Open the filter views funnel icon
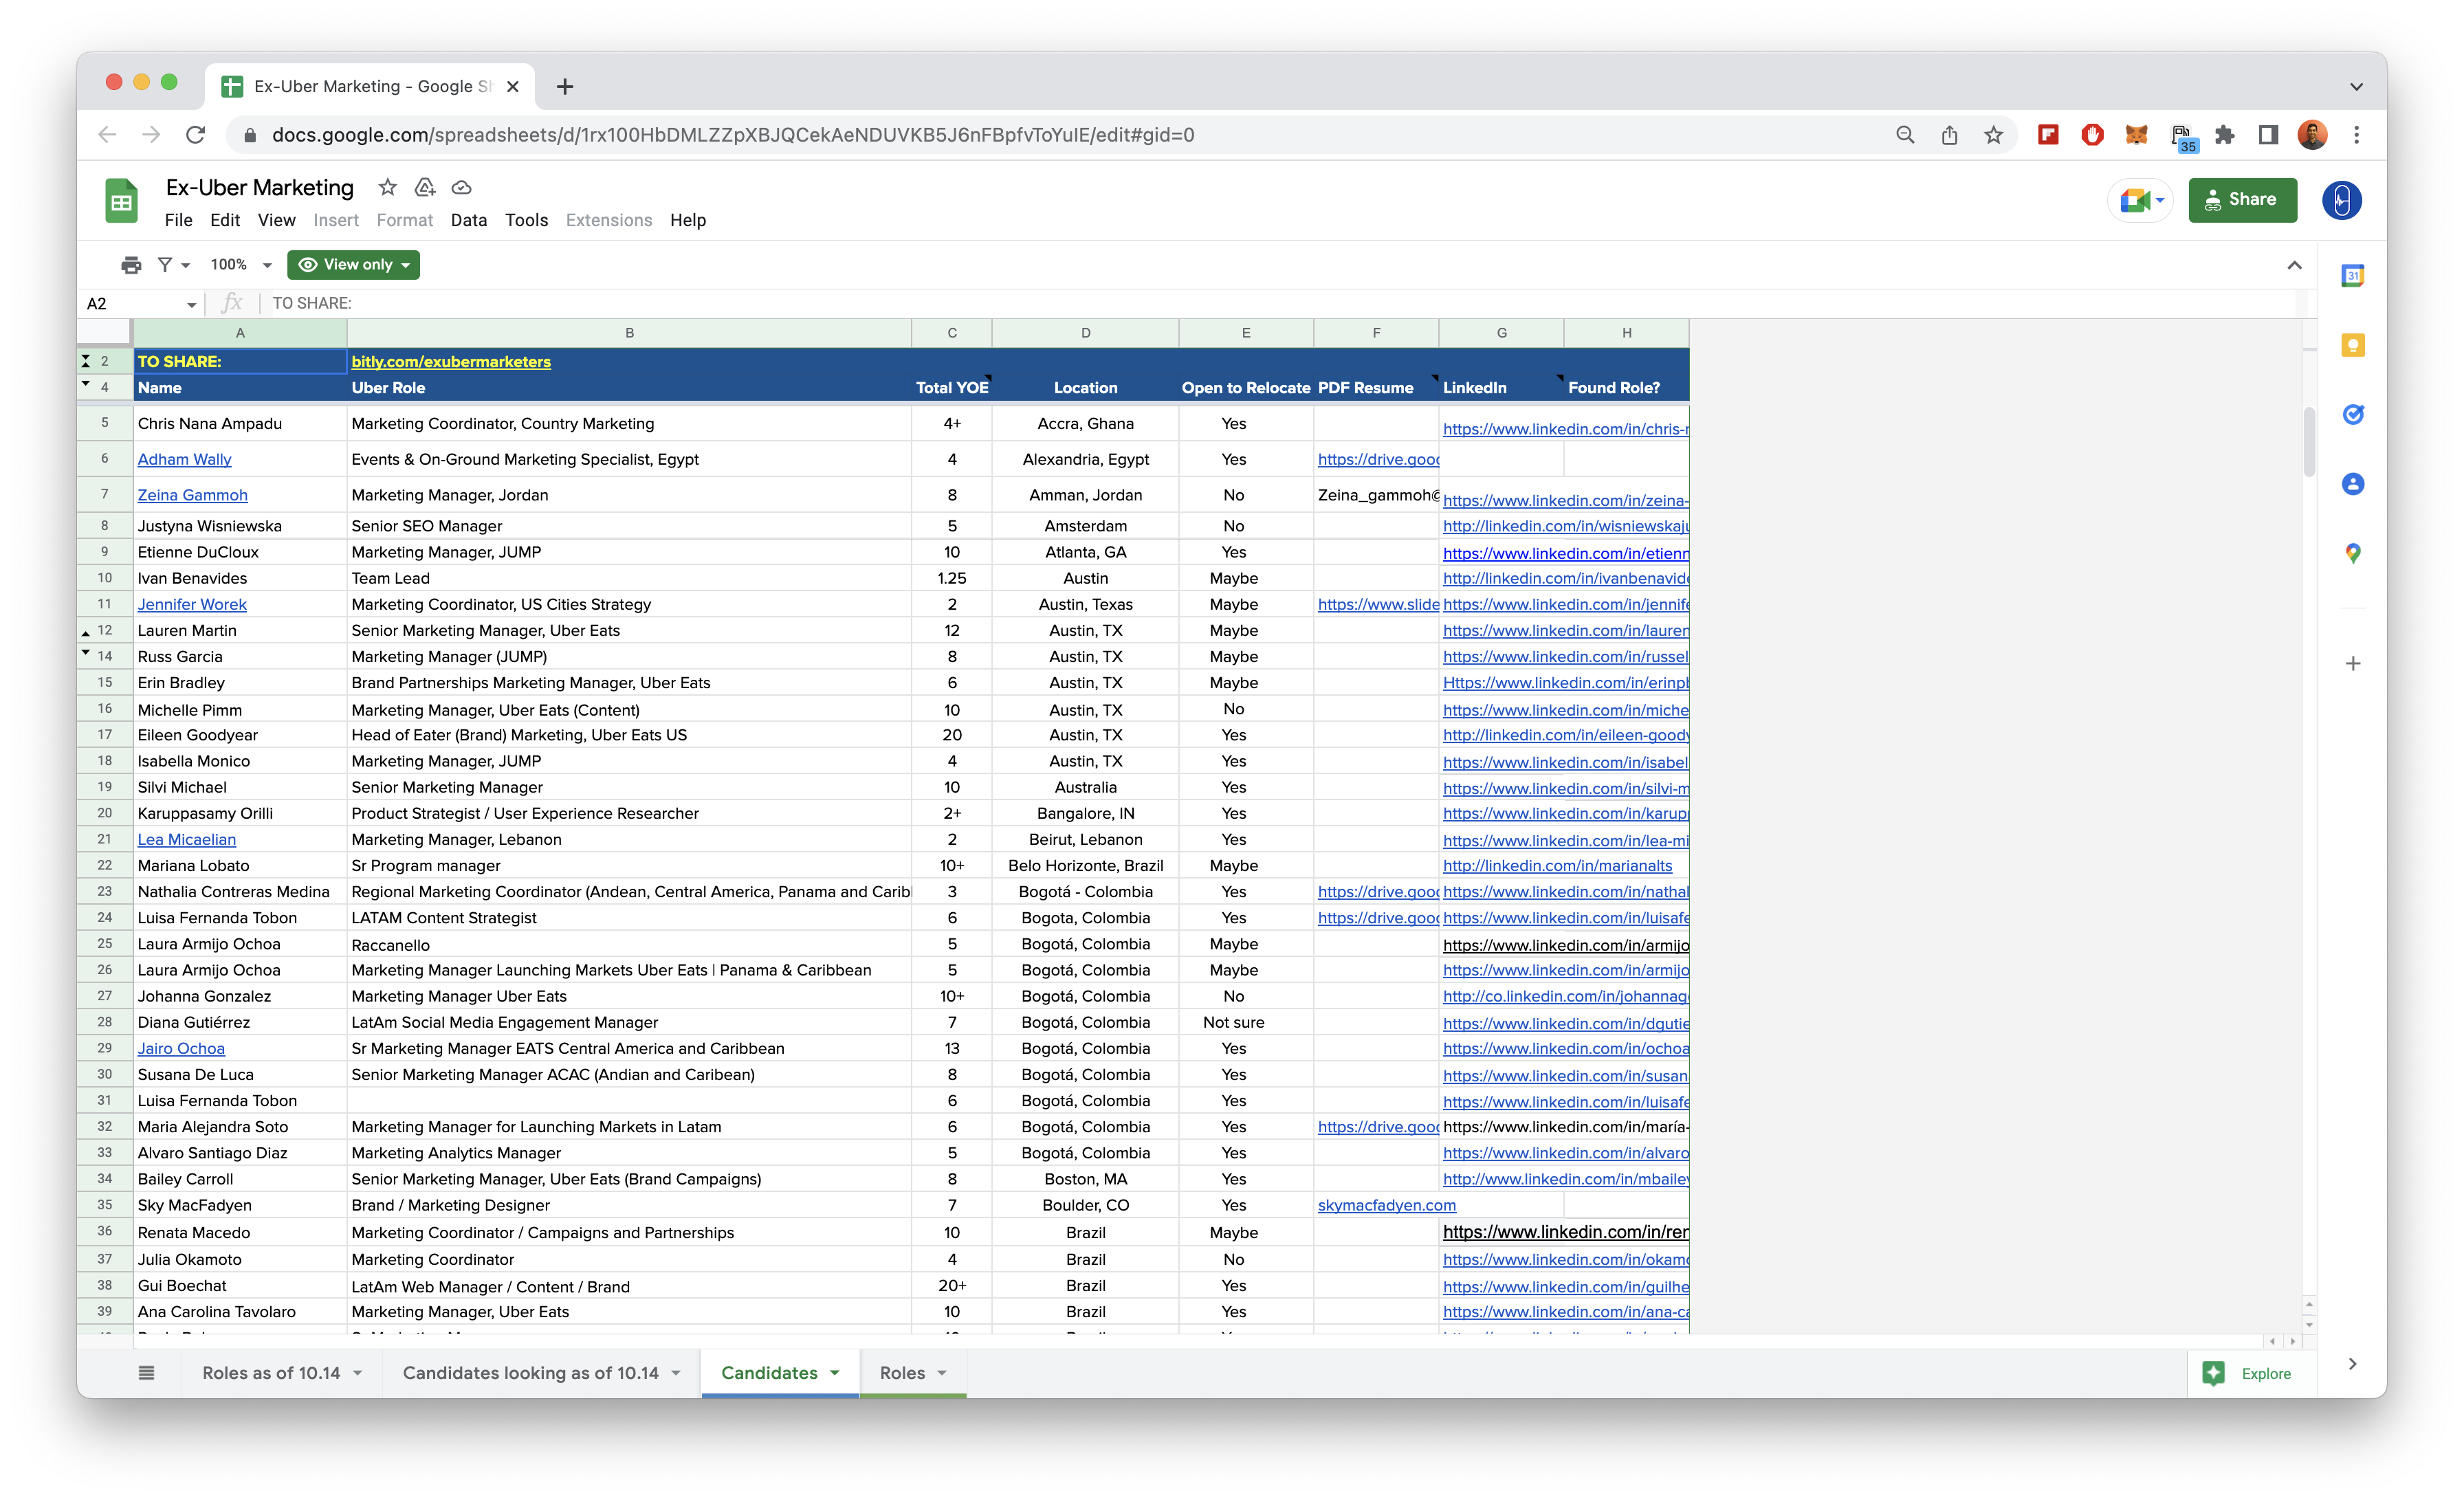2464x1500 pixels. (166, 265)
